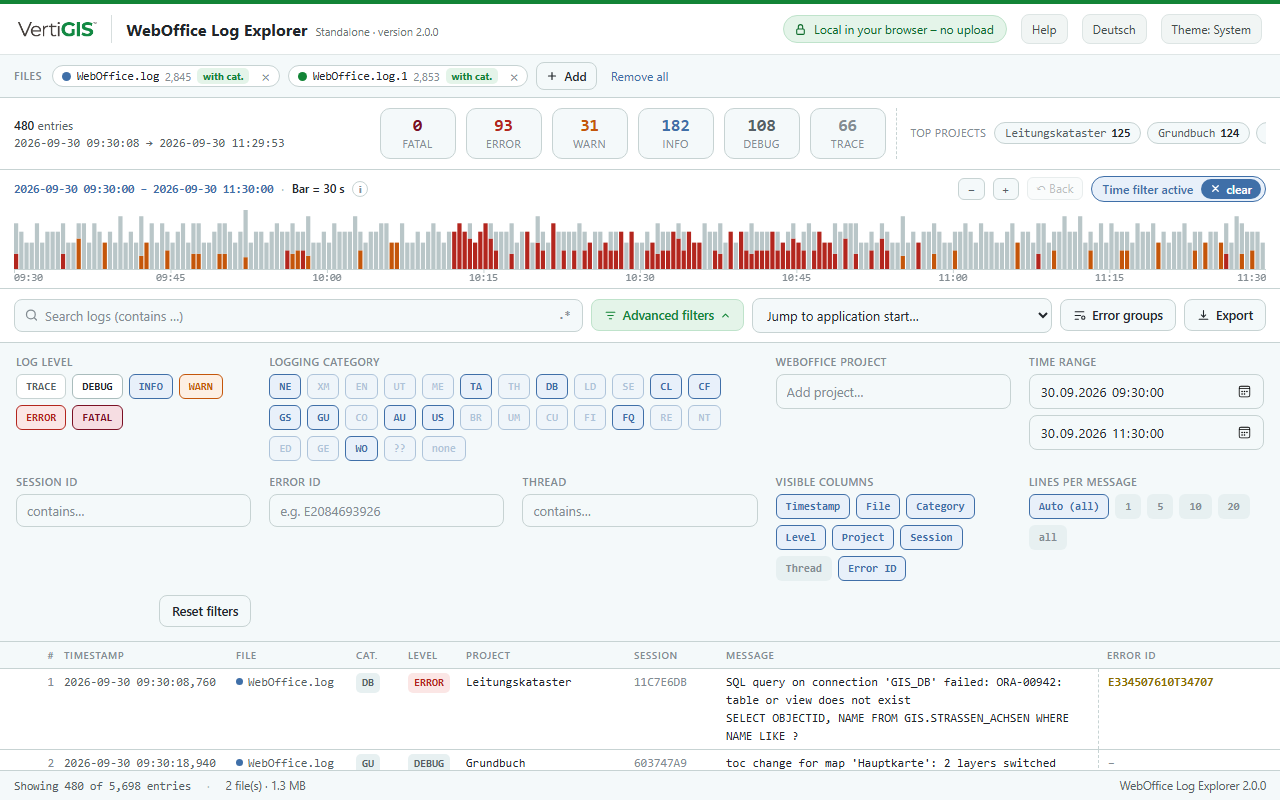Open calendar picker for end time
Image resolution: width=1280 pixels, height=800 pixels.
[x=1244, y=433]
